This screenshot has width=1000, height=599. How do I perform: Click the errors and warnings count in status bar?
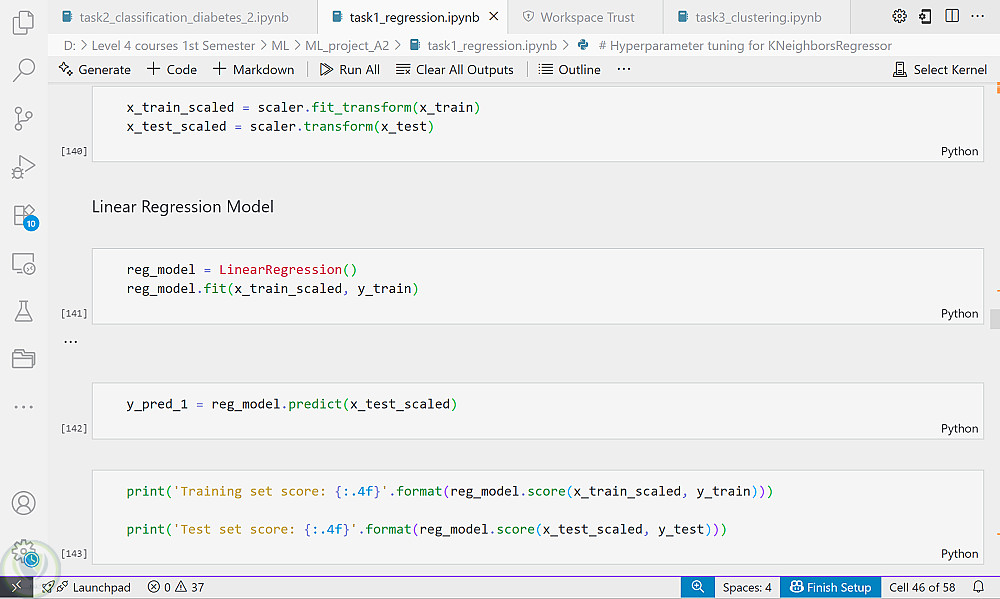[176, 587]
